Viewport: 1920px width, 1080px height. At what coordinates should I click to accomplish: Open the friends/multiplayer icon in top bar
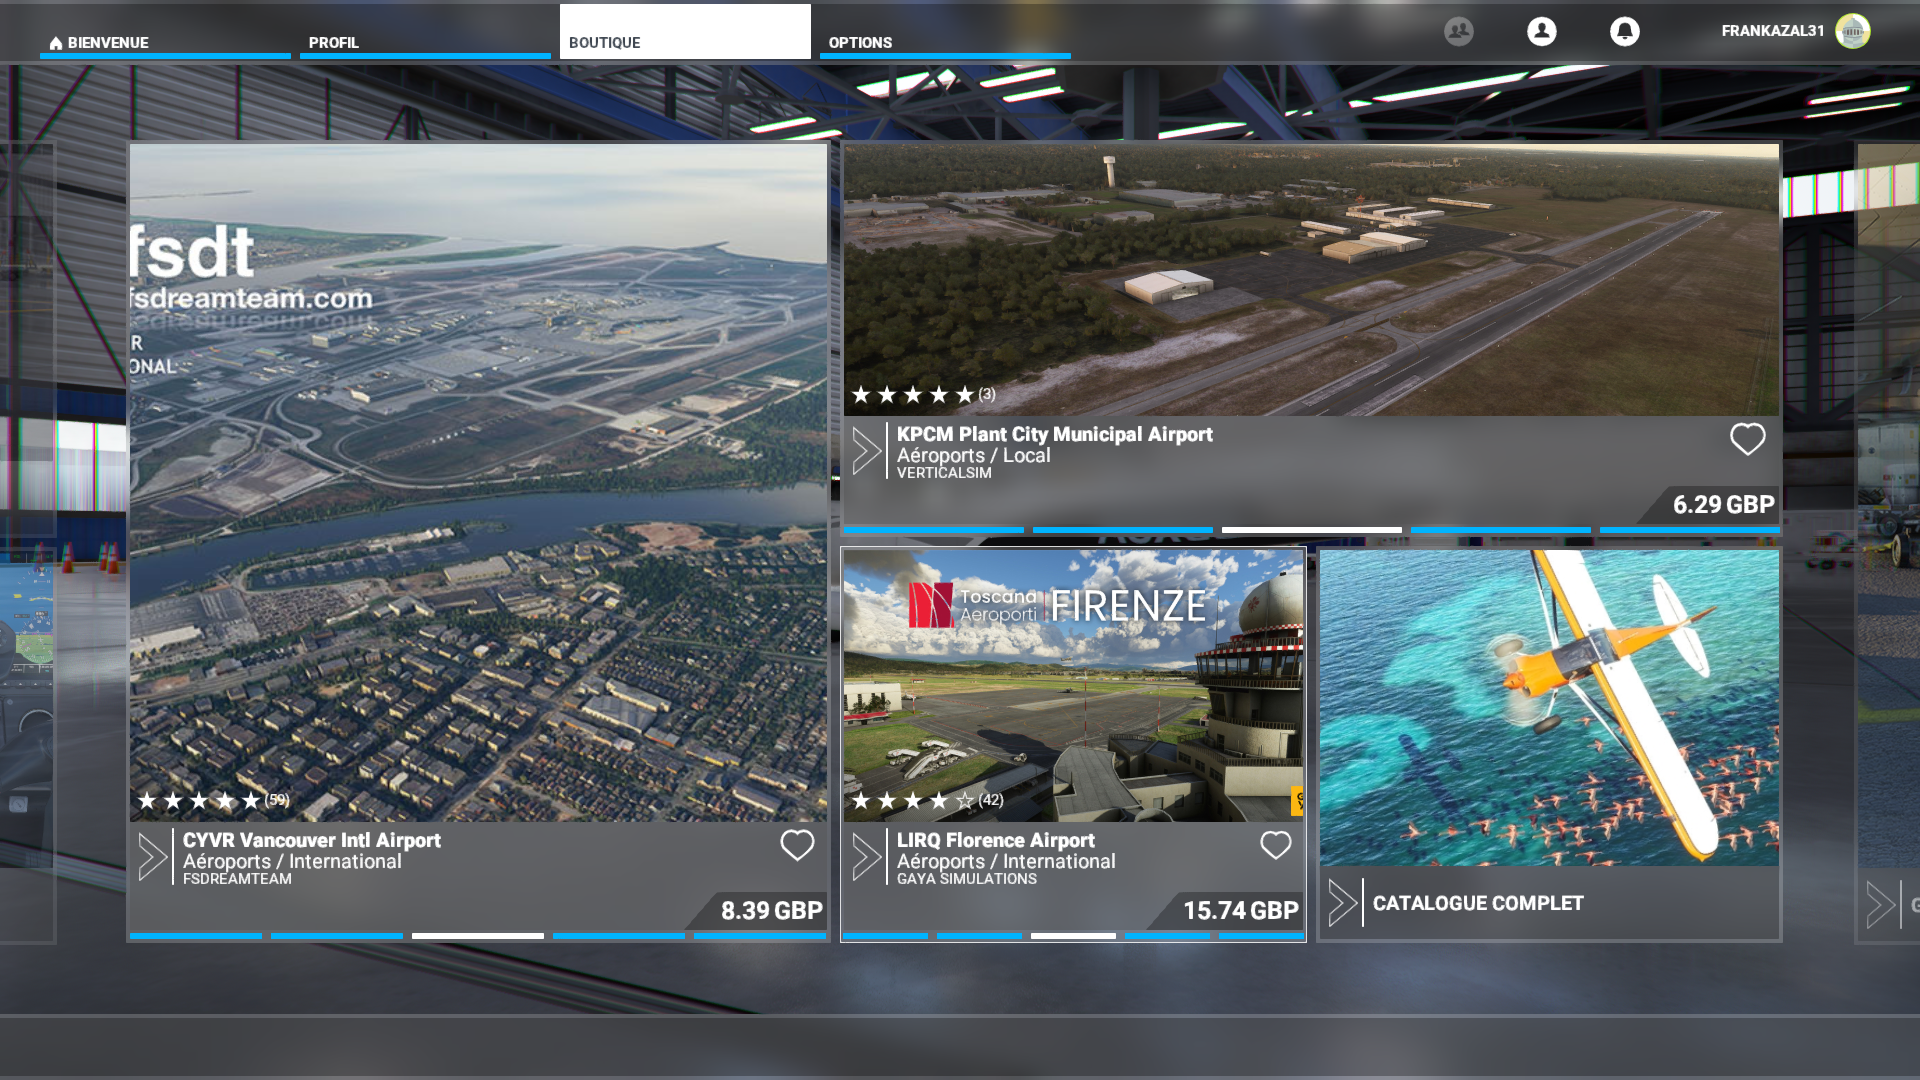[x=1458, y=32]
